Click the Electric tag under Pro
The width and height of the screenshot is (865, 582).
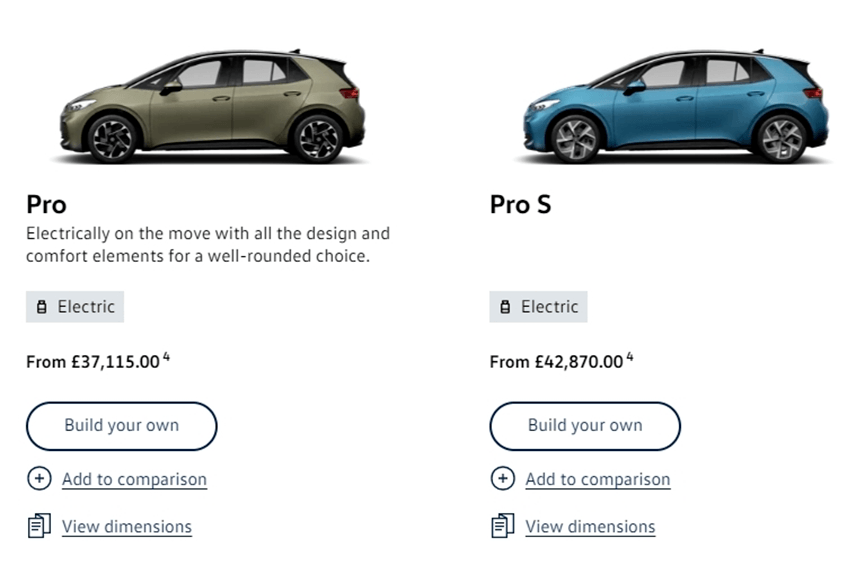pyautogui.click(x=75, y=307)
